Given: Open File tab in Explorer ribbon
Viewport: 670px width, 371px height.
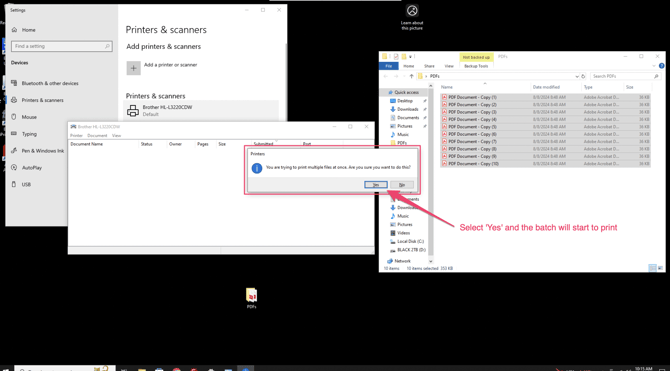Looking at the screenshot, I should tap(388, 66).
